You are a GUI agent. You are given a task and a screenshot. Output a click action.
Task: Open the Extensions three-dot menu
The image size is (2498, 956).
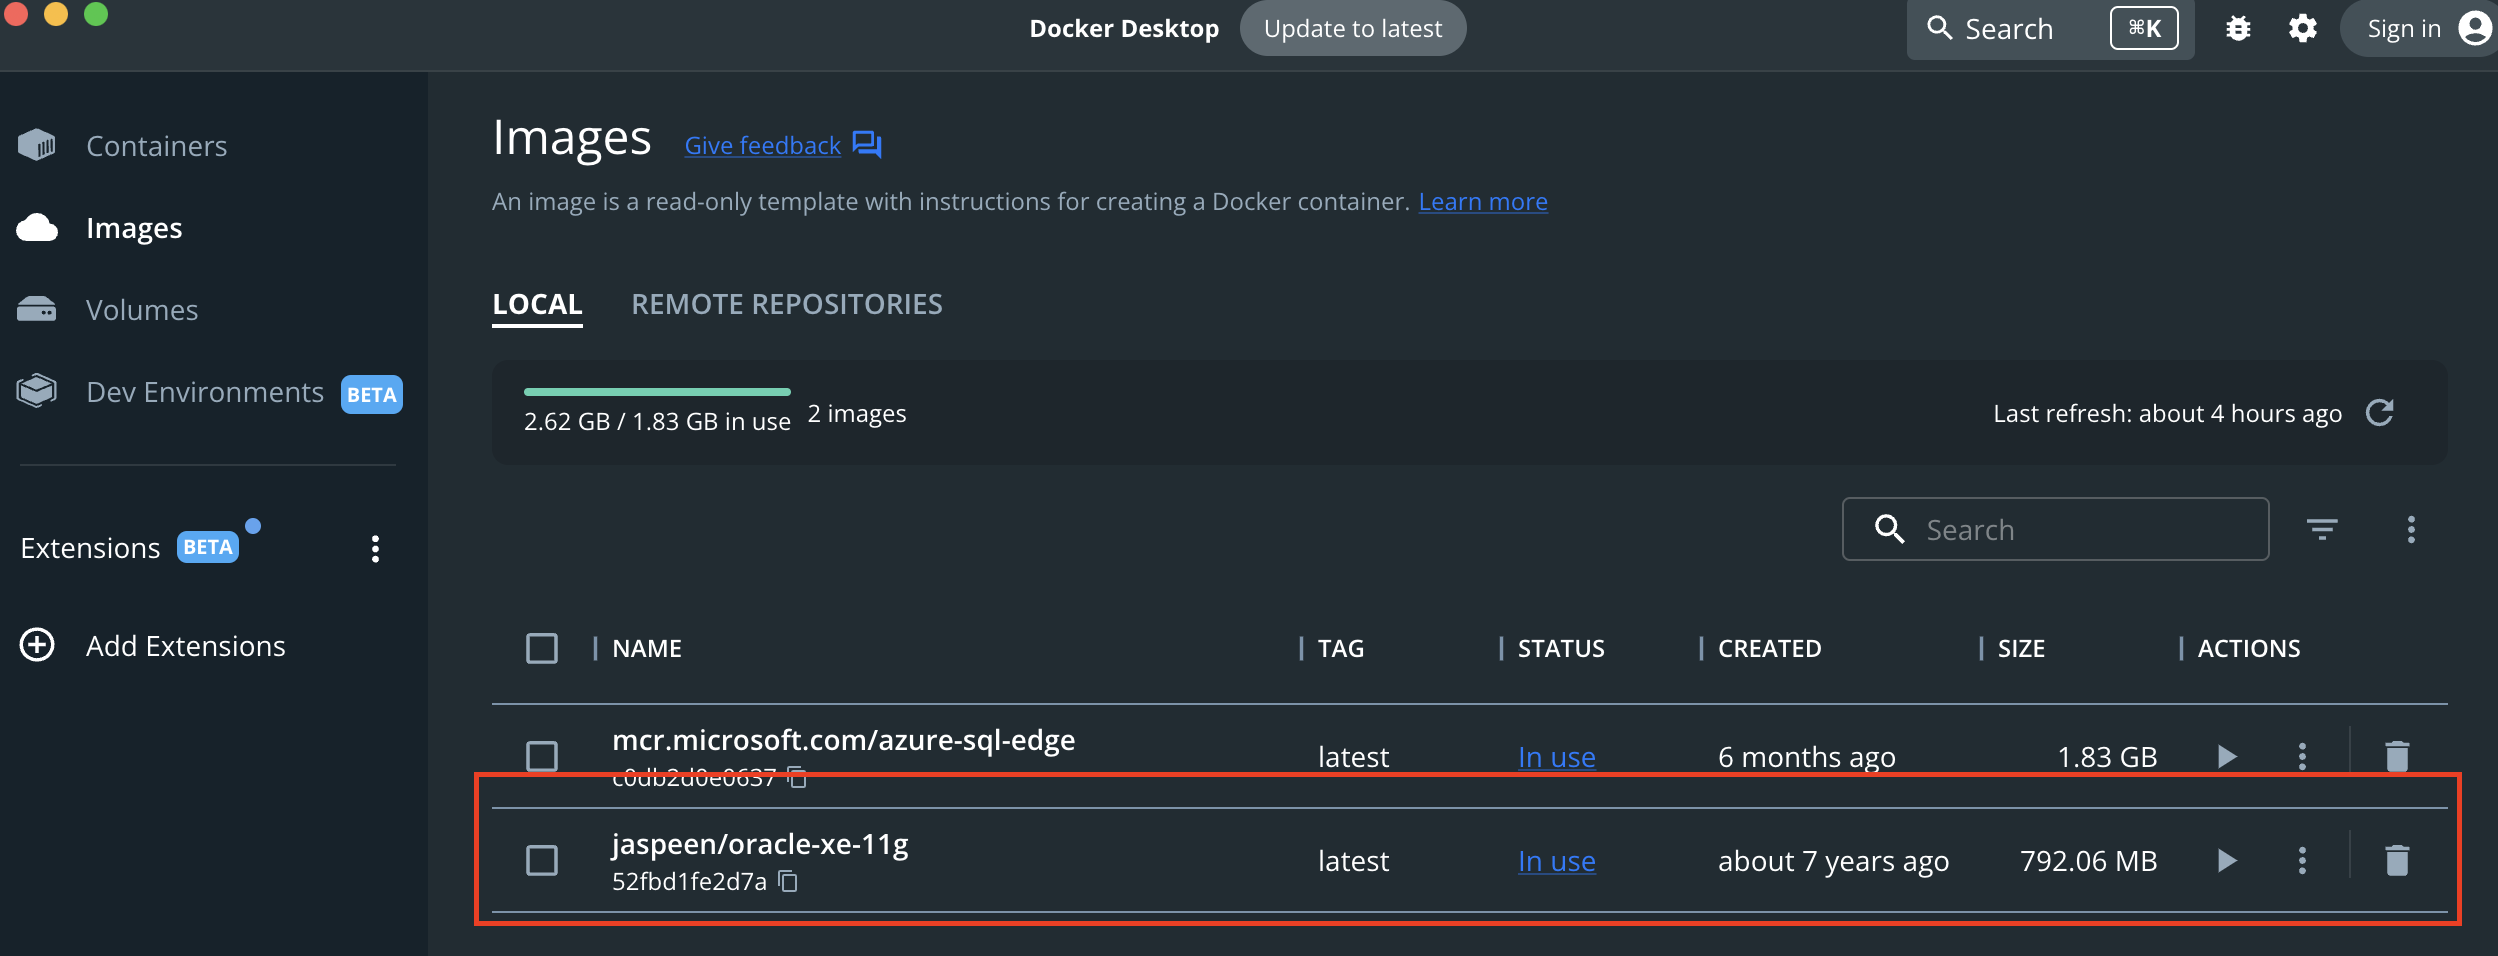pos(375,548)
